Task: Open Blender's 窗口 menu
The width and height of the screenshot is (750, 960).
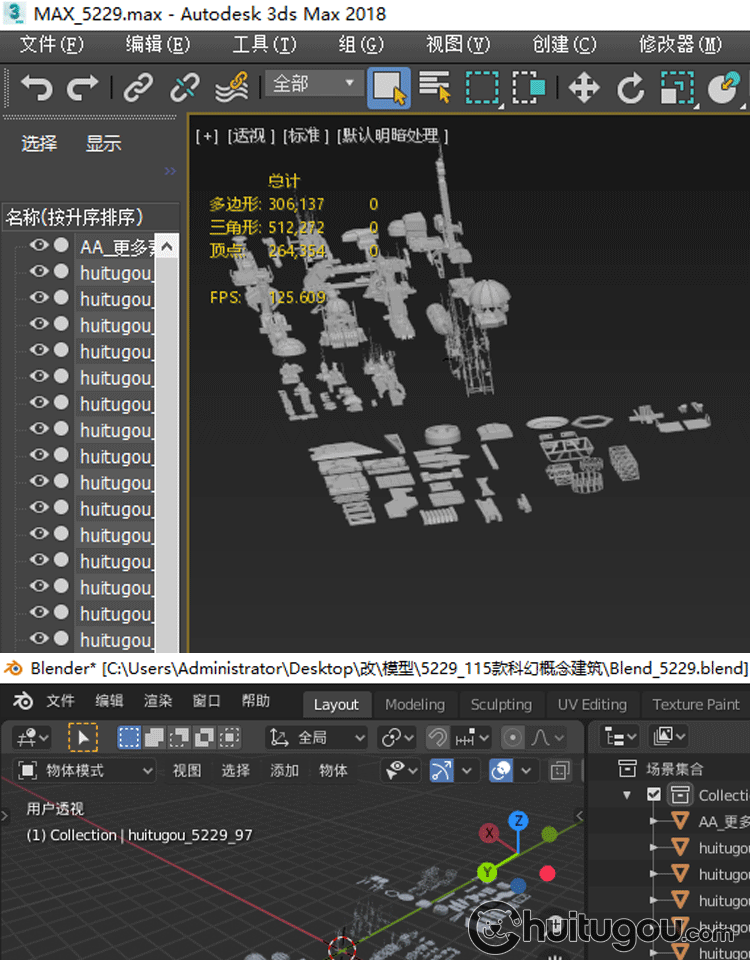Action: click(206, 701)
